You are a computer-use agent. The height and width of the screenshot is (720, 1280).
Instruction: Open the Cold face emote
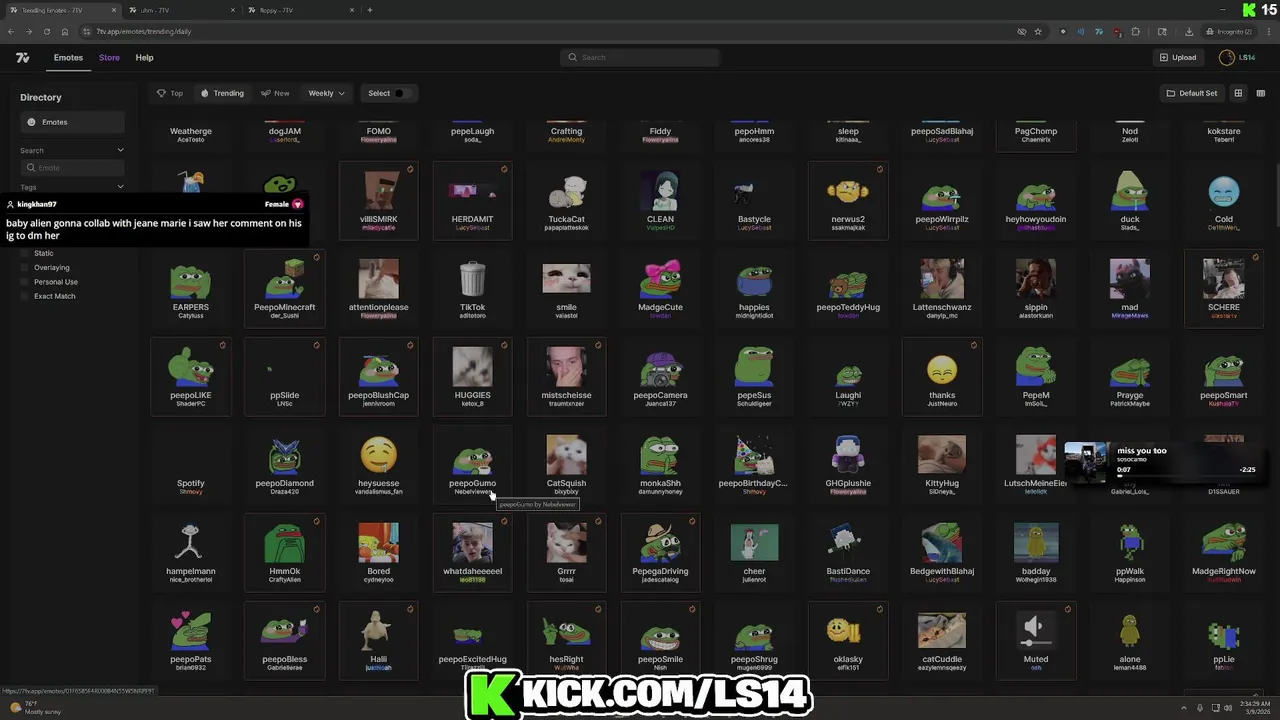1224,200
